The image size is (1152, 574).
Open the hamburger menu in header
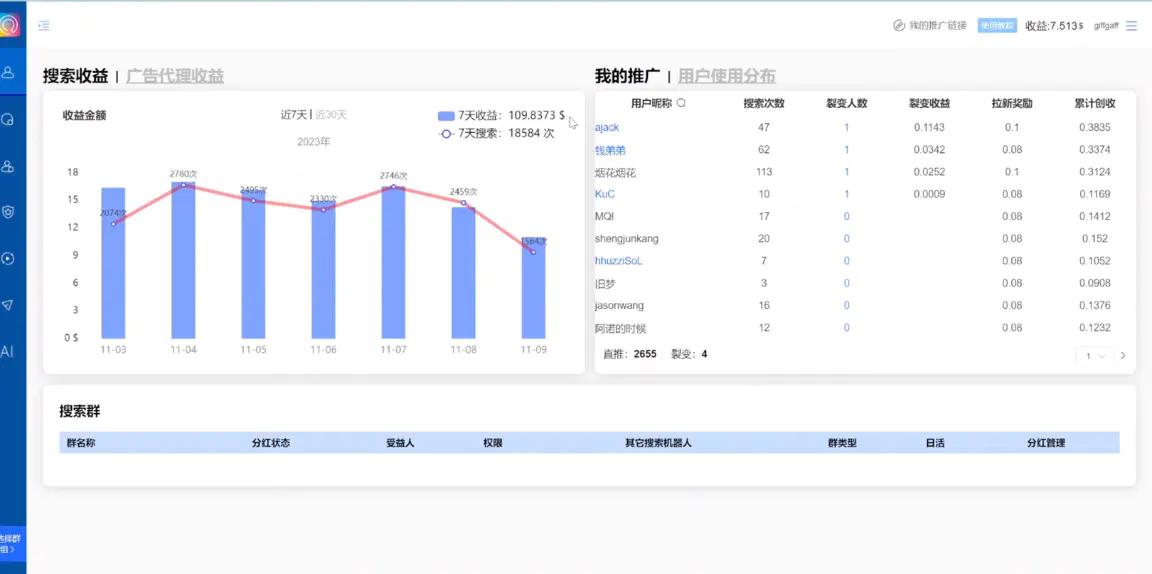[x=1131, y=26]
